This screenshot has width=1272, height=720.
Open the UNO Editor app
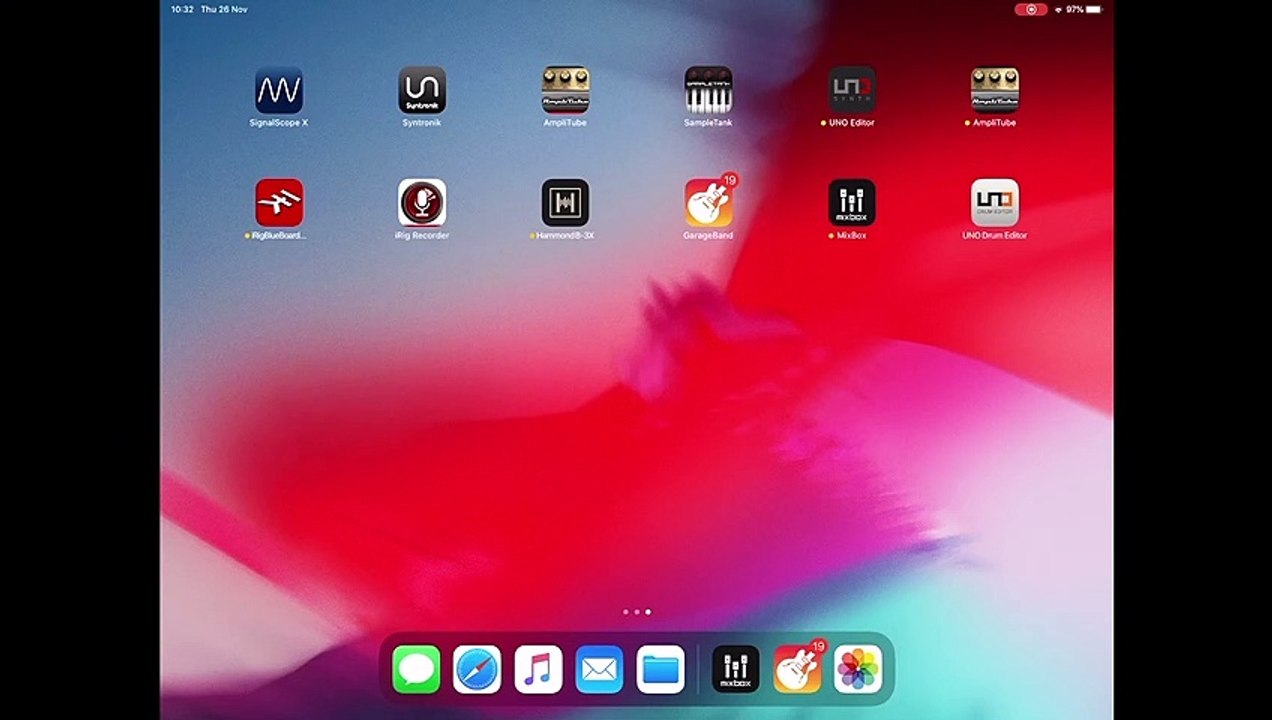point(852,90)
